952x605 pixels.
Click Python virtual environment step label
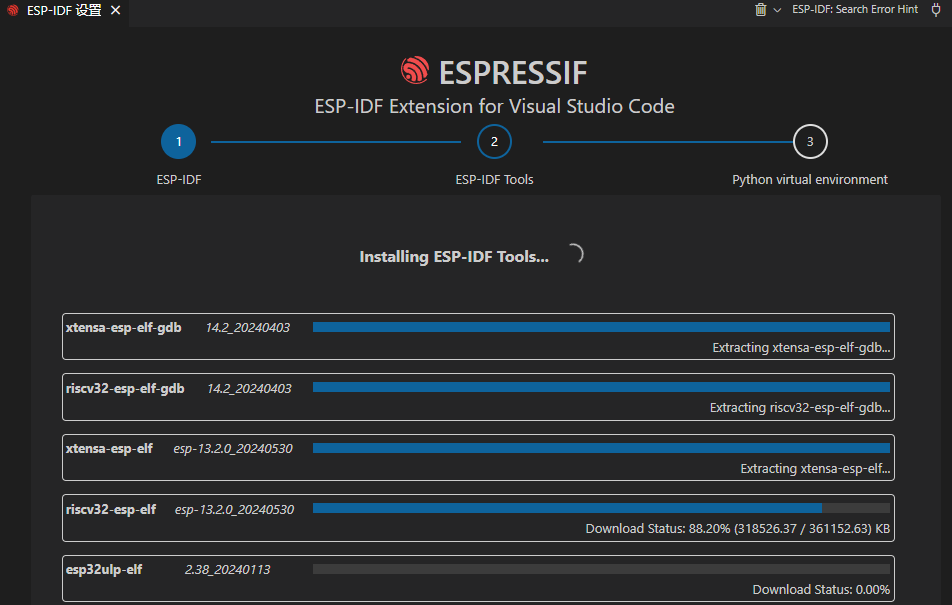coord(810,180)
